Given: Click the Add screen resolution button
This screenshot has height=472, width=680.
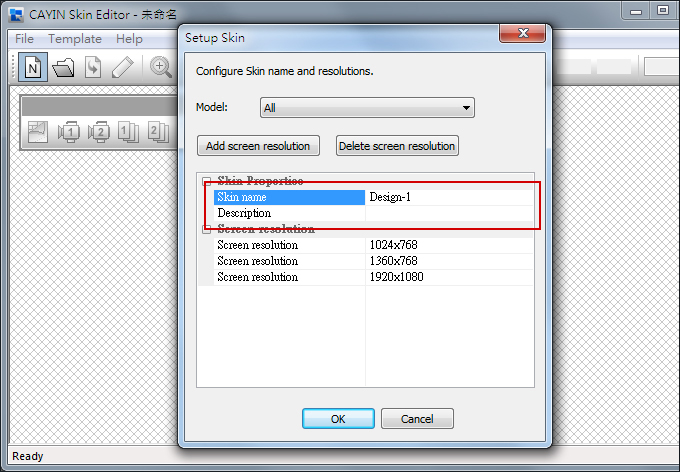Looking at the screenshot, I should [x=258, y=146].
